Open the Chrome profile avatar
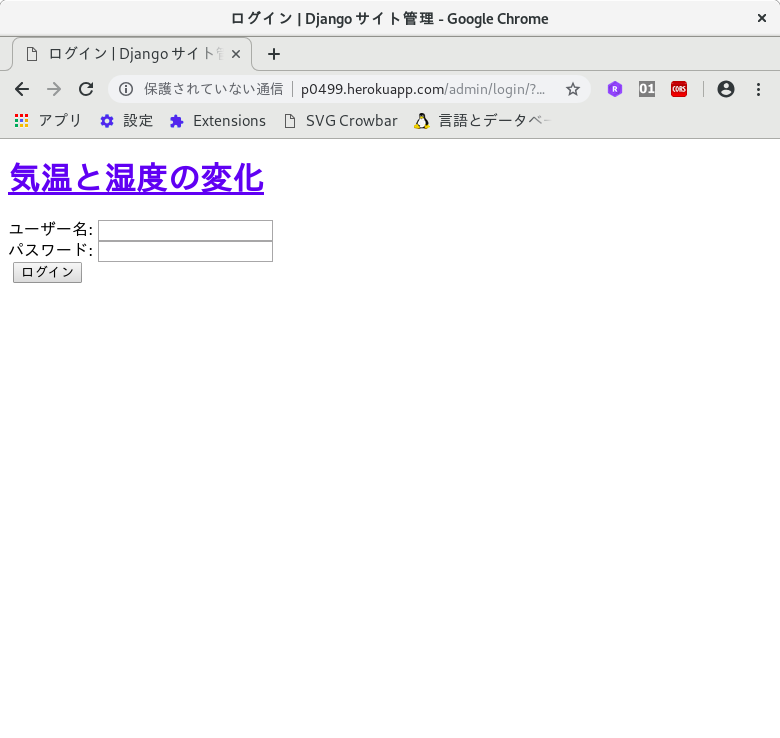This screenshot has height=738, width=780. click(x=726, y=90)
